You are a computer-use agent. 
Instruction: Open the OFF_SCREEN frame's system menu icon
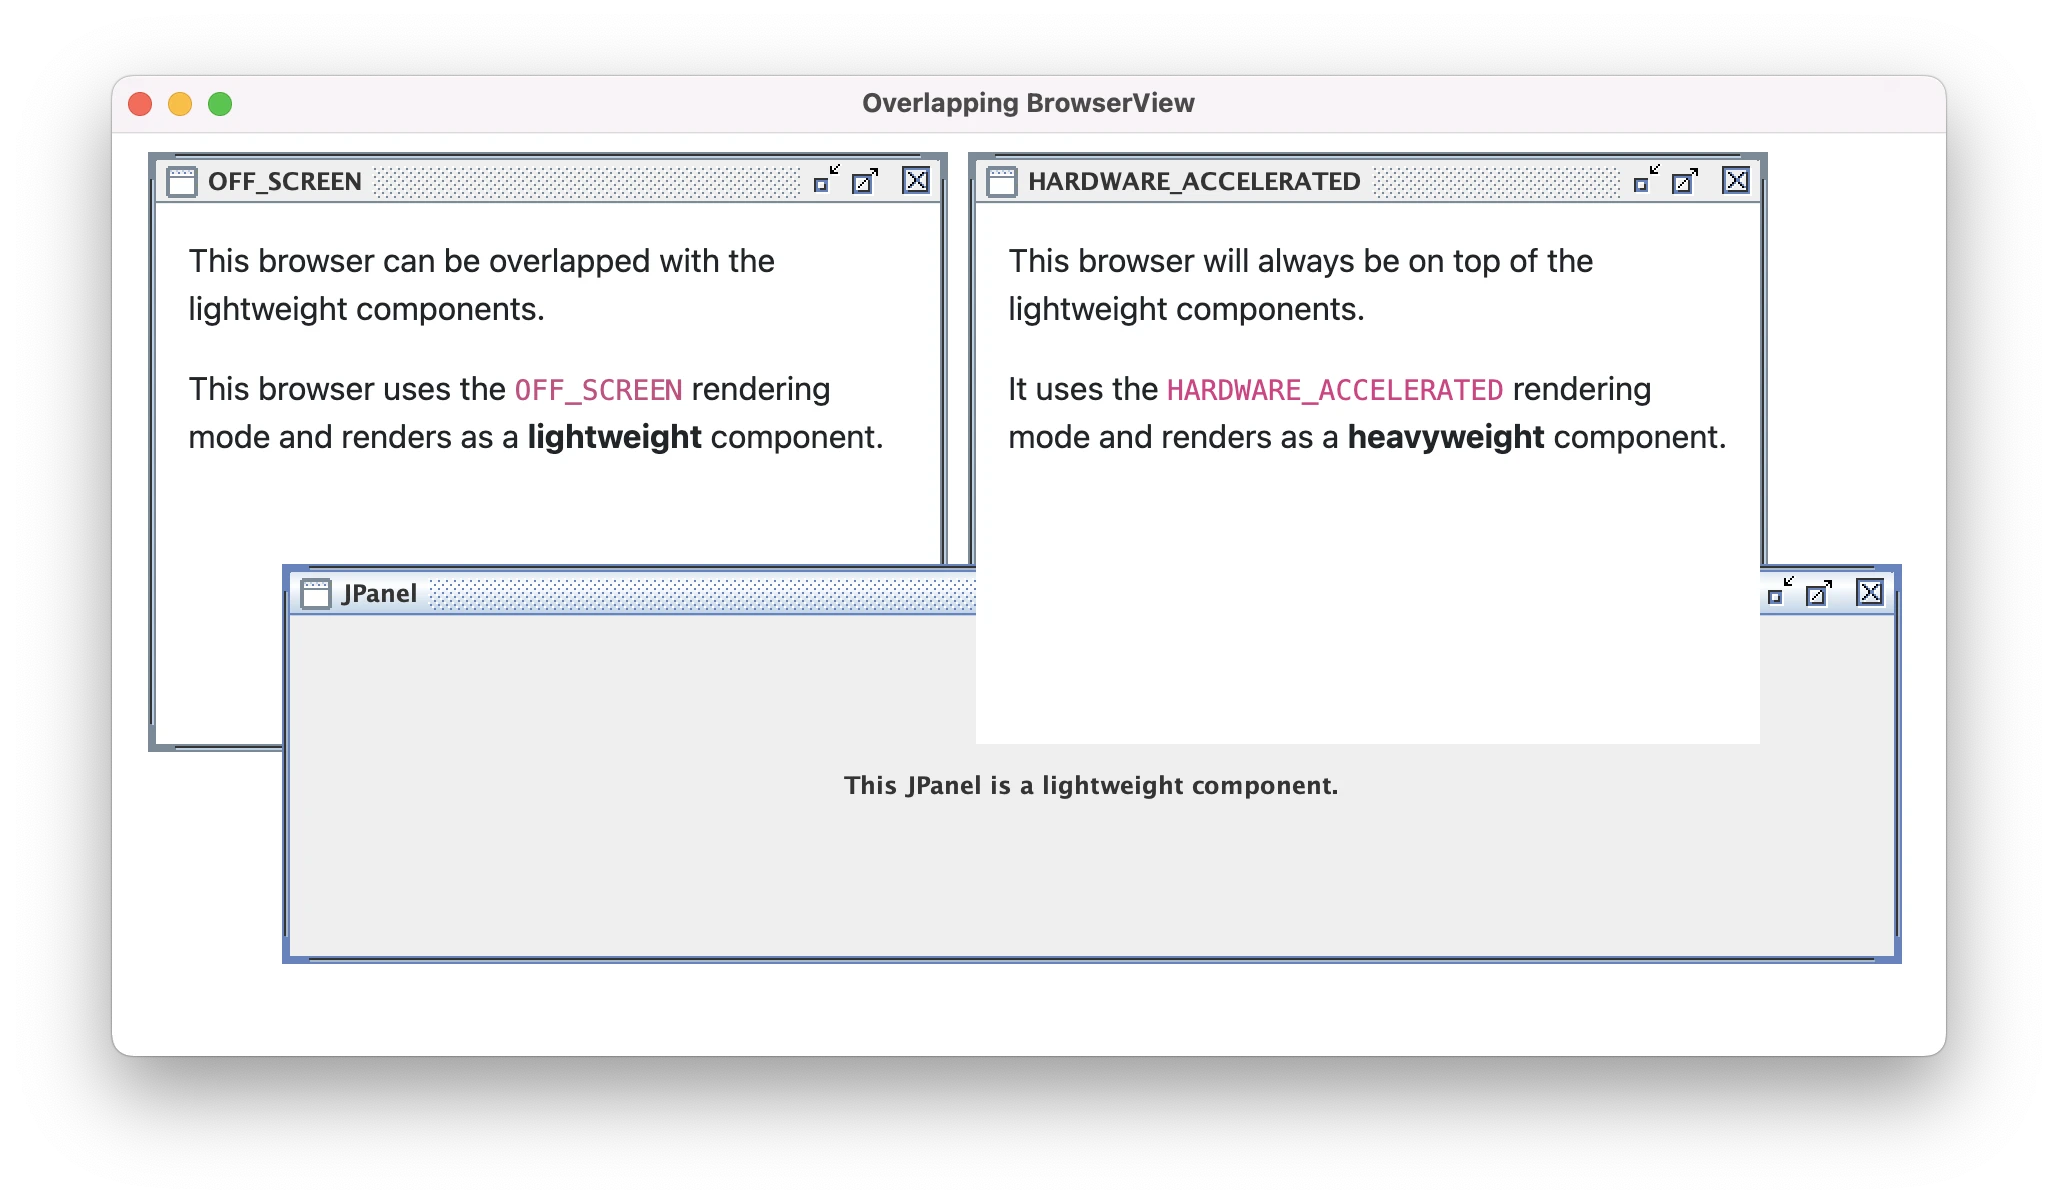pyautogui.click(x=182, y=182)
